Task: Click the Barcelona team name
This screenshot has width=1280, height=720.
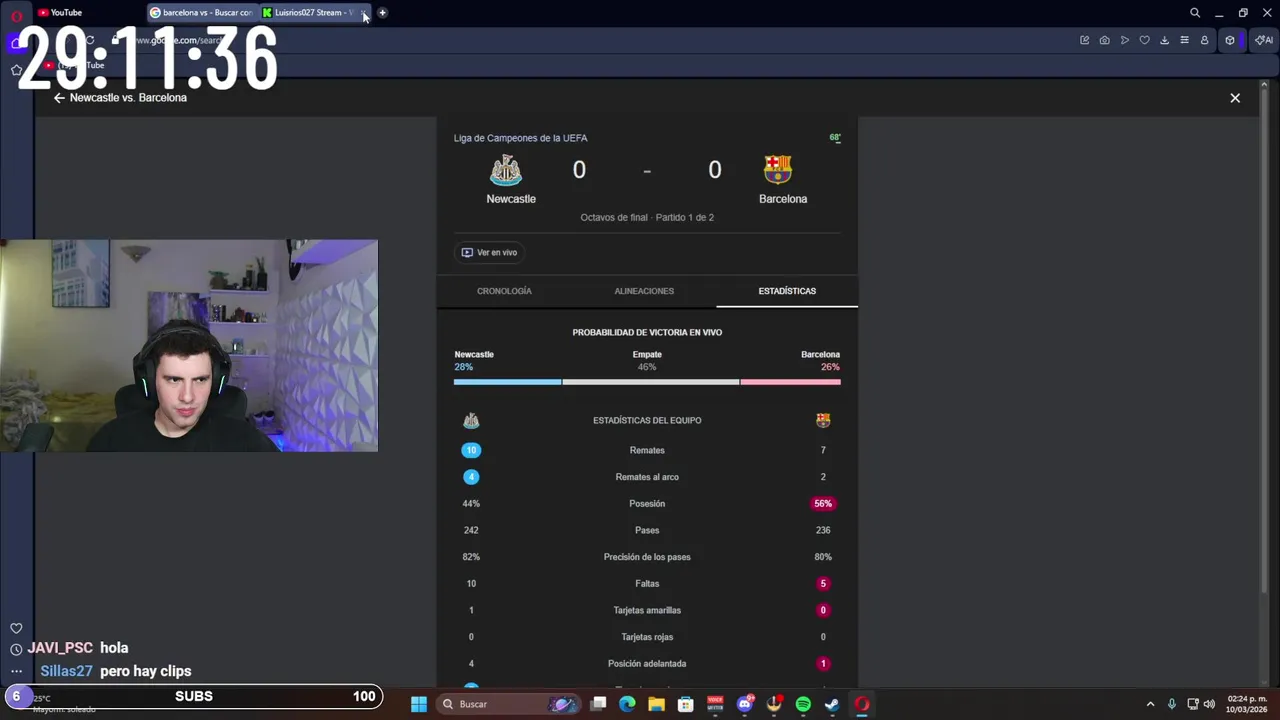Action: click(x=783, y=199)
